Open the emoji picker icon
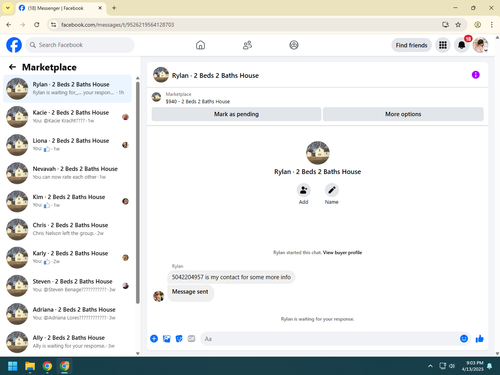 coord(464,339)
